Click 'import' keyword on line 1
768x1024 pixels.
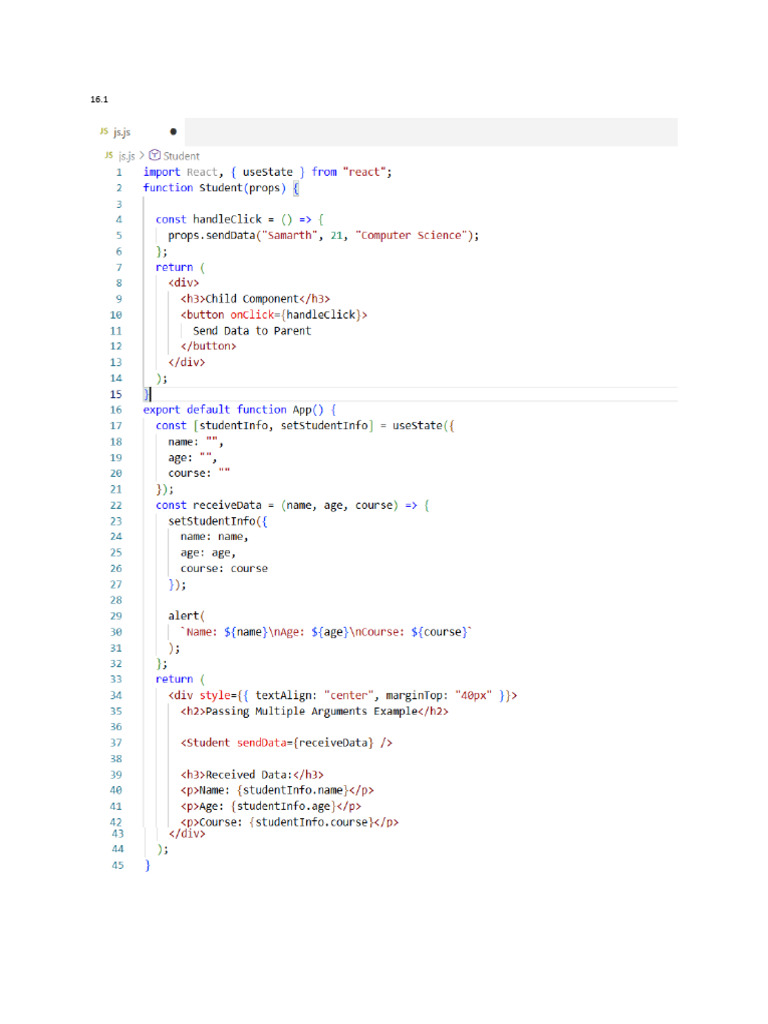(161, 172)
